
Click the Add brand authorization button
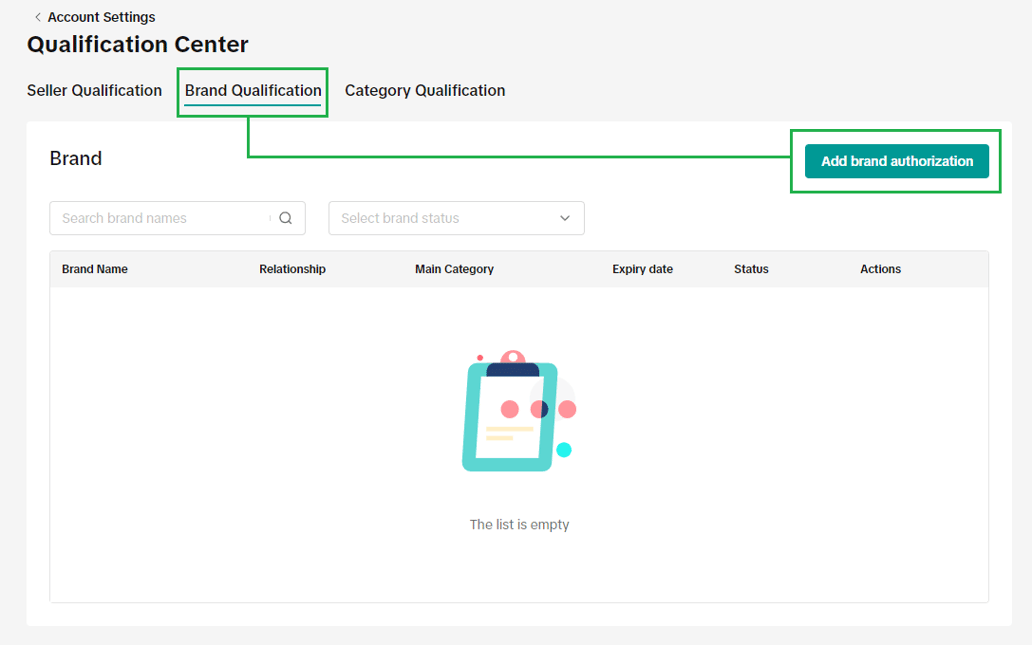click(895, 161)
